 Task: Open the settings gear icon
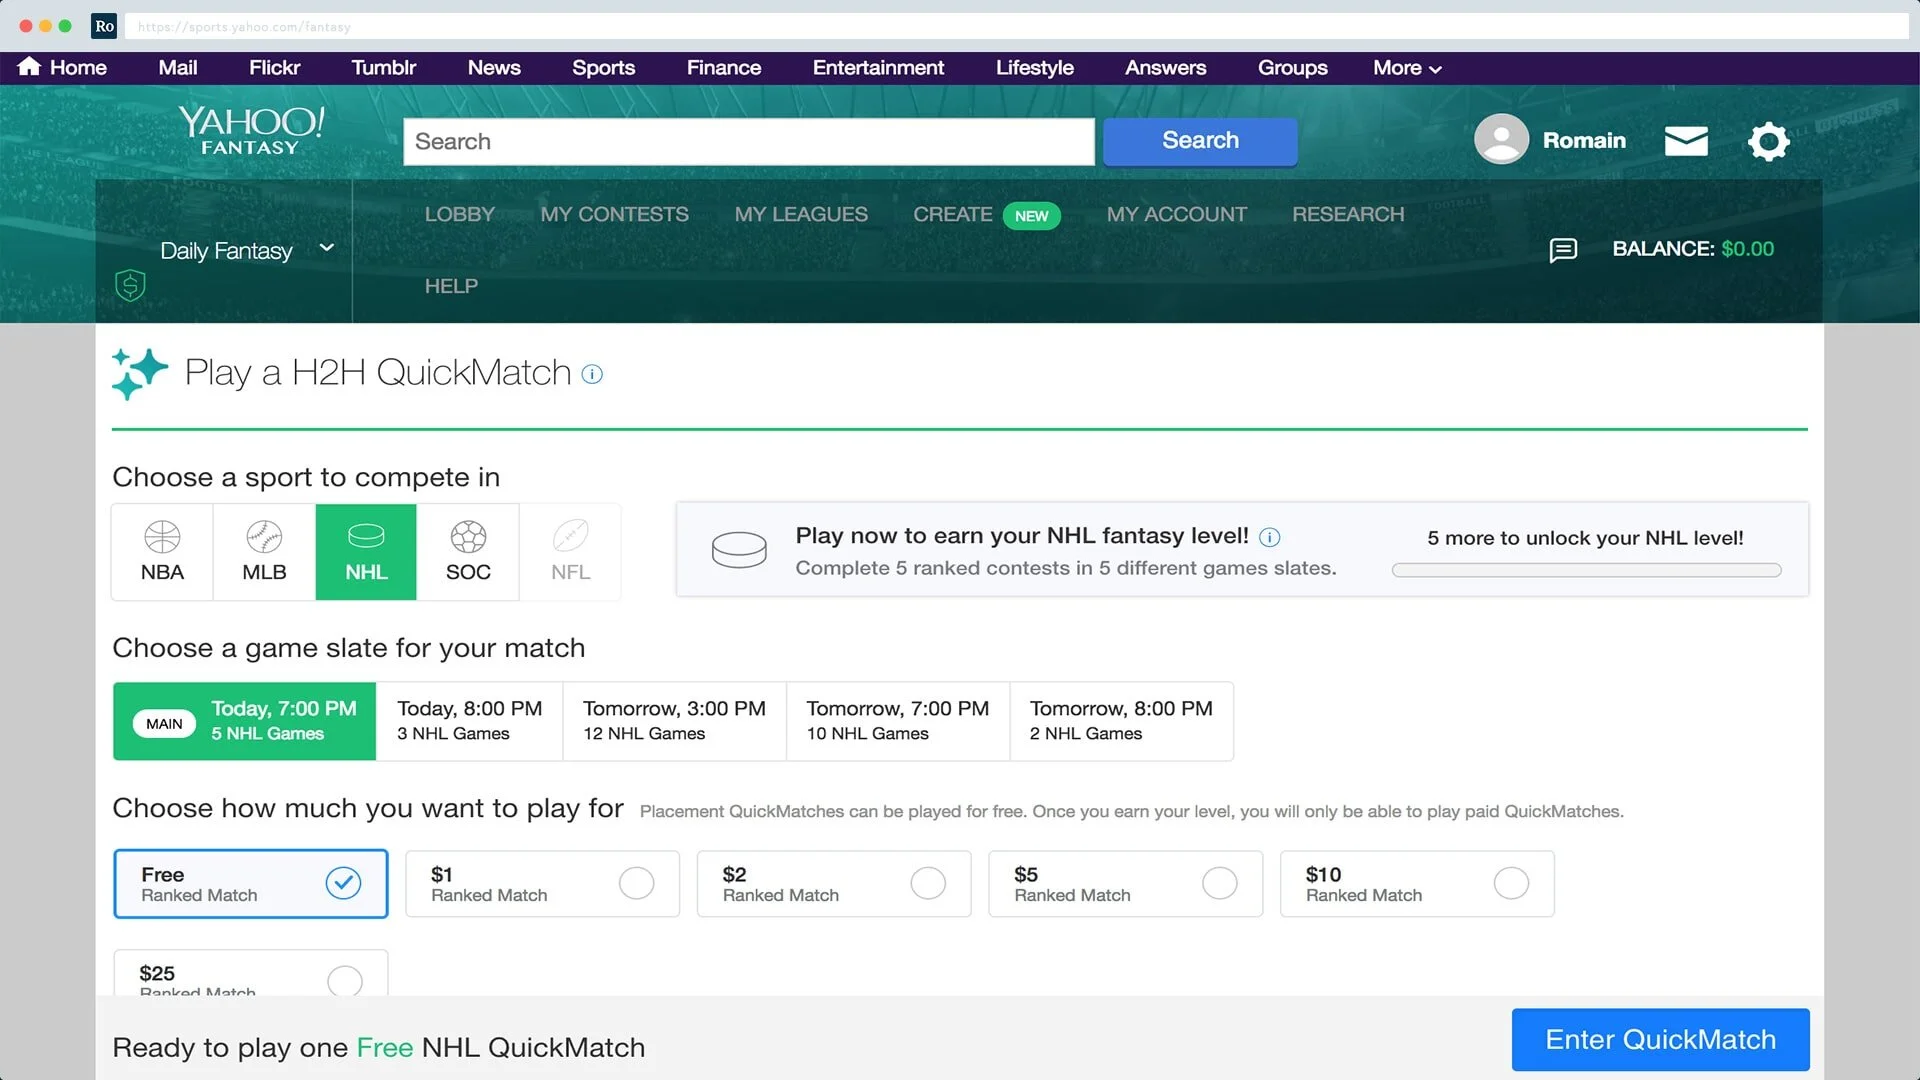[x=1768, y=141]
